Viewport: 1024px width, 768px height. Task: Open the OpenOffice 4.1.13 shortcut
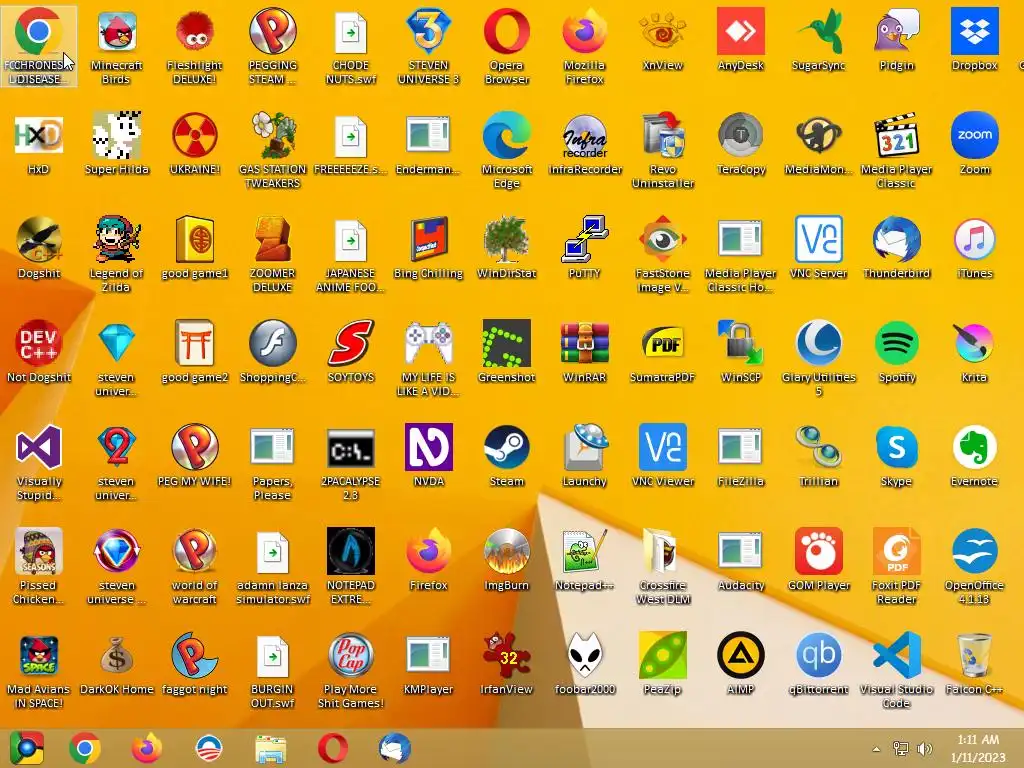[x=974, y=551]
